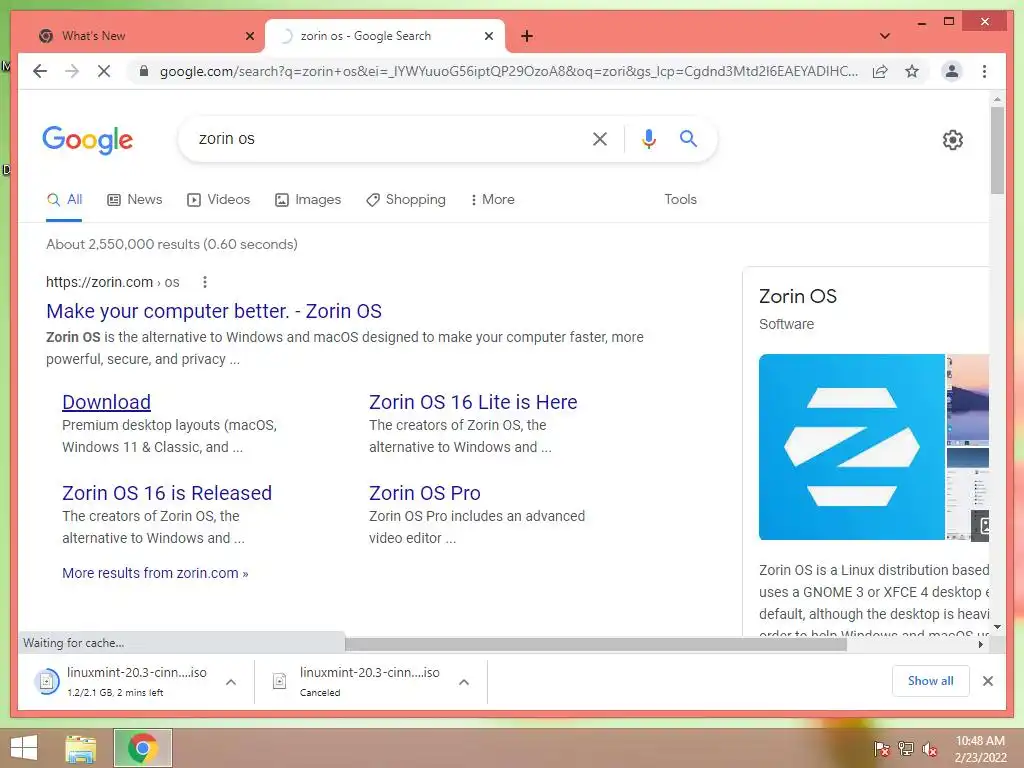Stop loading the page

coord(104,71)
